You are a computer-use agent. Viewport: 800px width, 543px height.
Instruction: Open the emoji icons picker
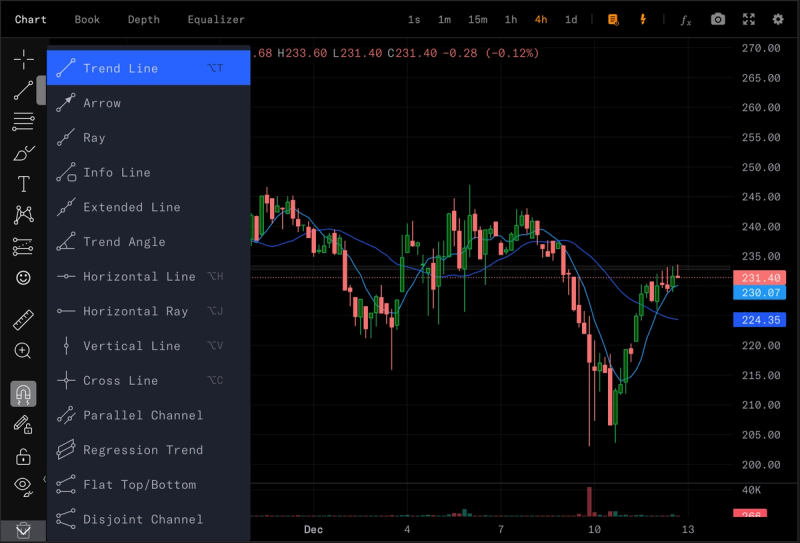click(x=23, y=278)
